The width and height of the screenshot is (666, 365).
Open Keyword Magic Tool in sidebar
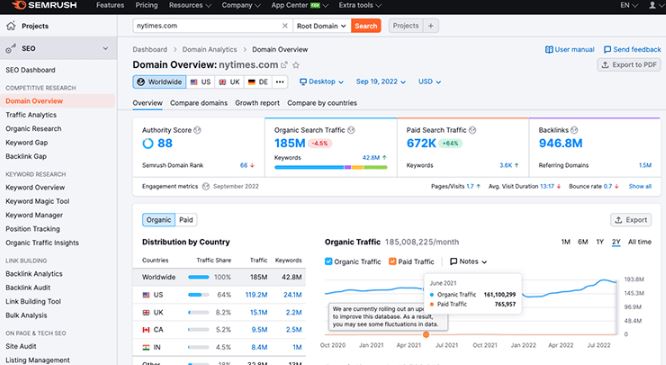coord(37,201)
